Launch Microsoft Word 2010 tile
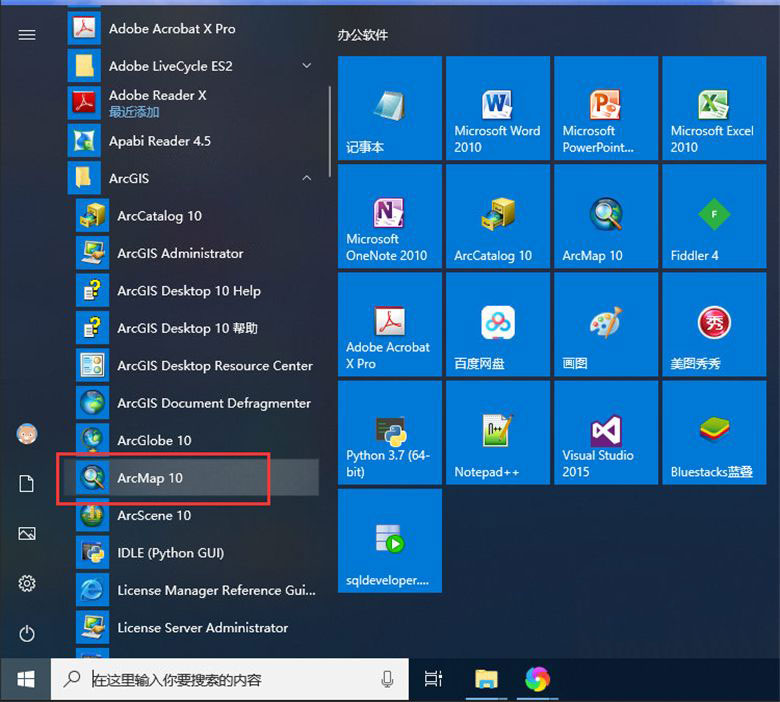 [x=498, y=108]
